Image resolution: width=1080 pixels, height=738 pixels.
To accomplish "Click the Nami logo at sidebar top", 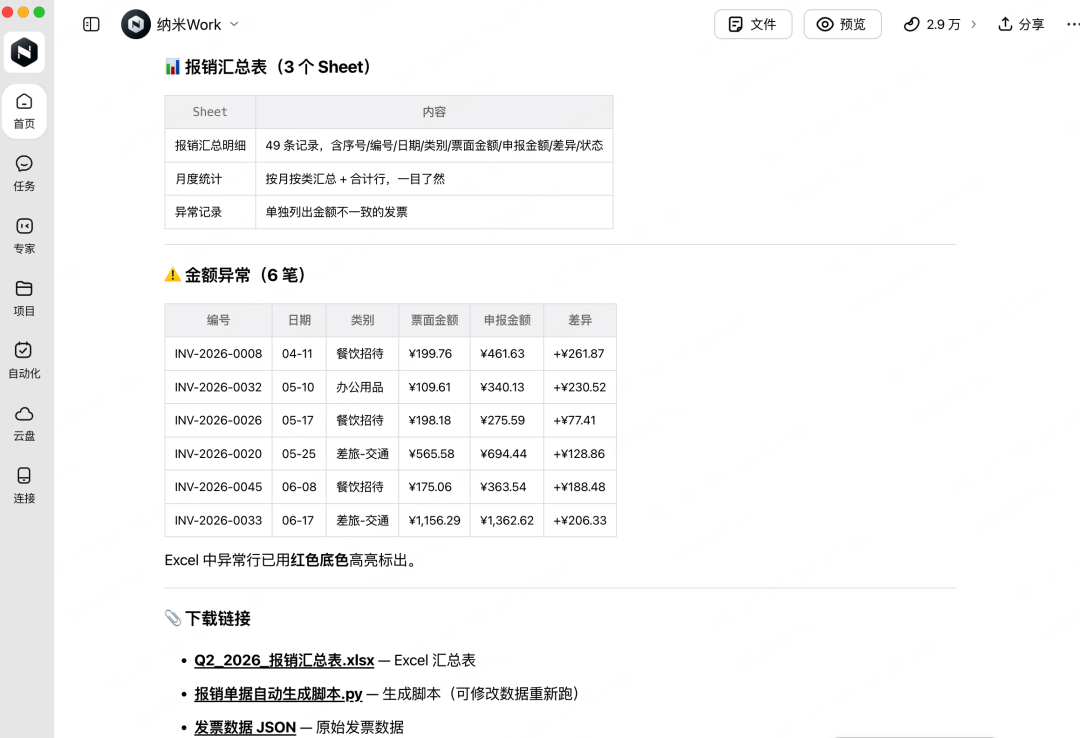I will (x=24, y=52).
